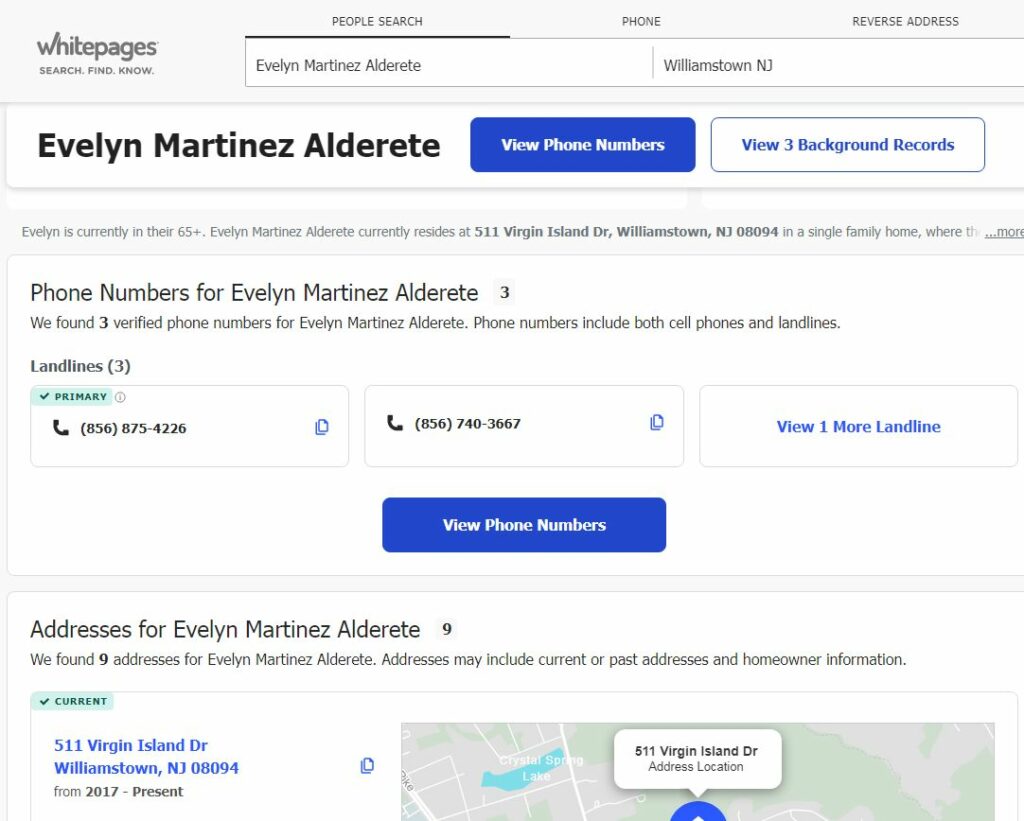This screenshot has width=1024, height=821.
Task: Click Phone Numbers for Evelyn Martinez Alderete heading
Action: coord(254,293)
